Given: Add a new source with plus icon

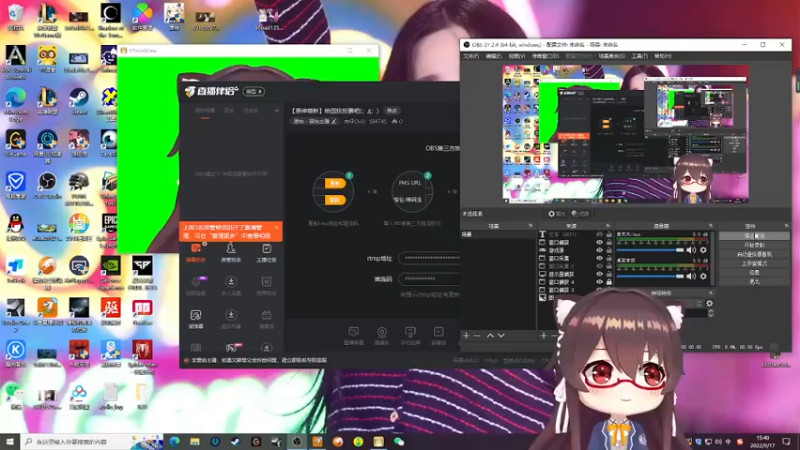Looking at the screenshot, I should point(543,336).
